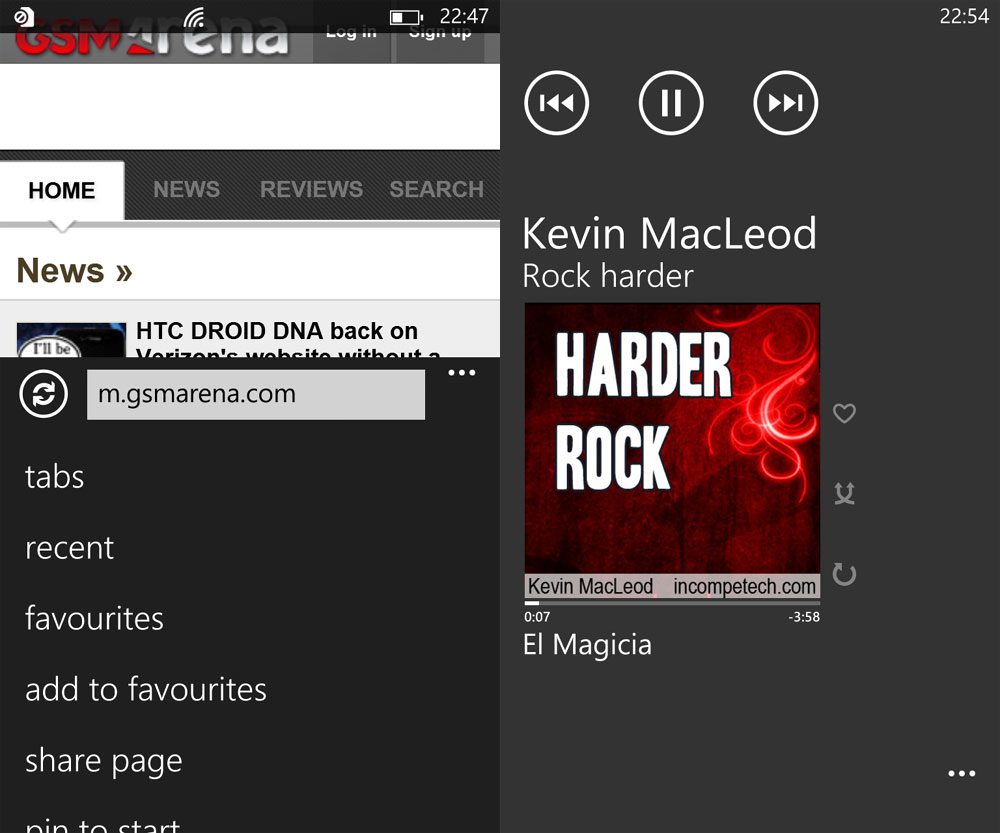This screenshot has width=1000, height=833.
Task: Tap the Wi-Fi signal icon in status bar
Action: pyautogui.click(x=195, y=17)
